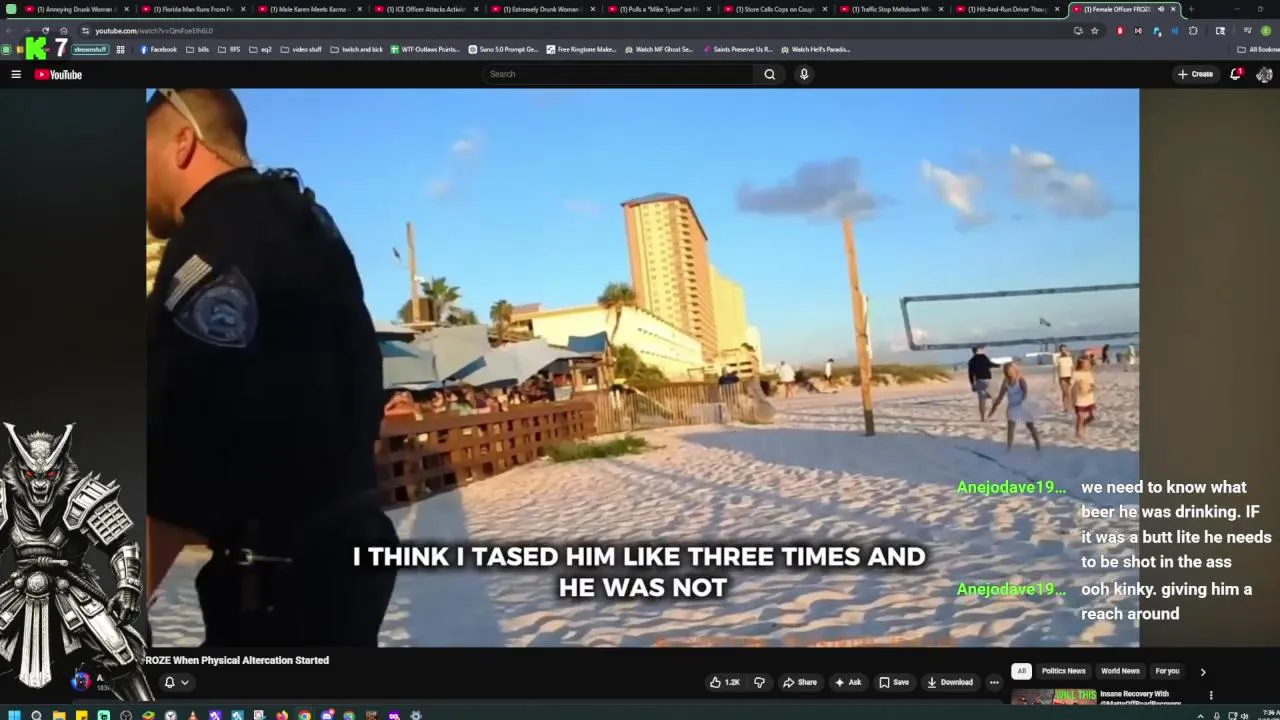
Task: Select the World News chip
Action: 1120,671
